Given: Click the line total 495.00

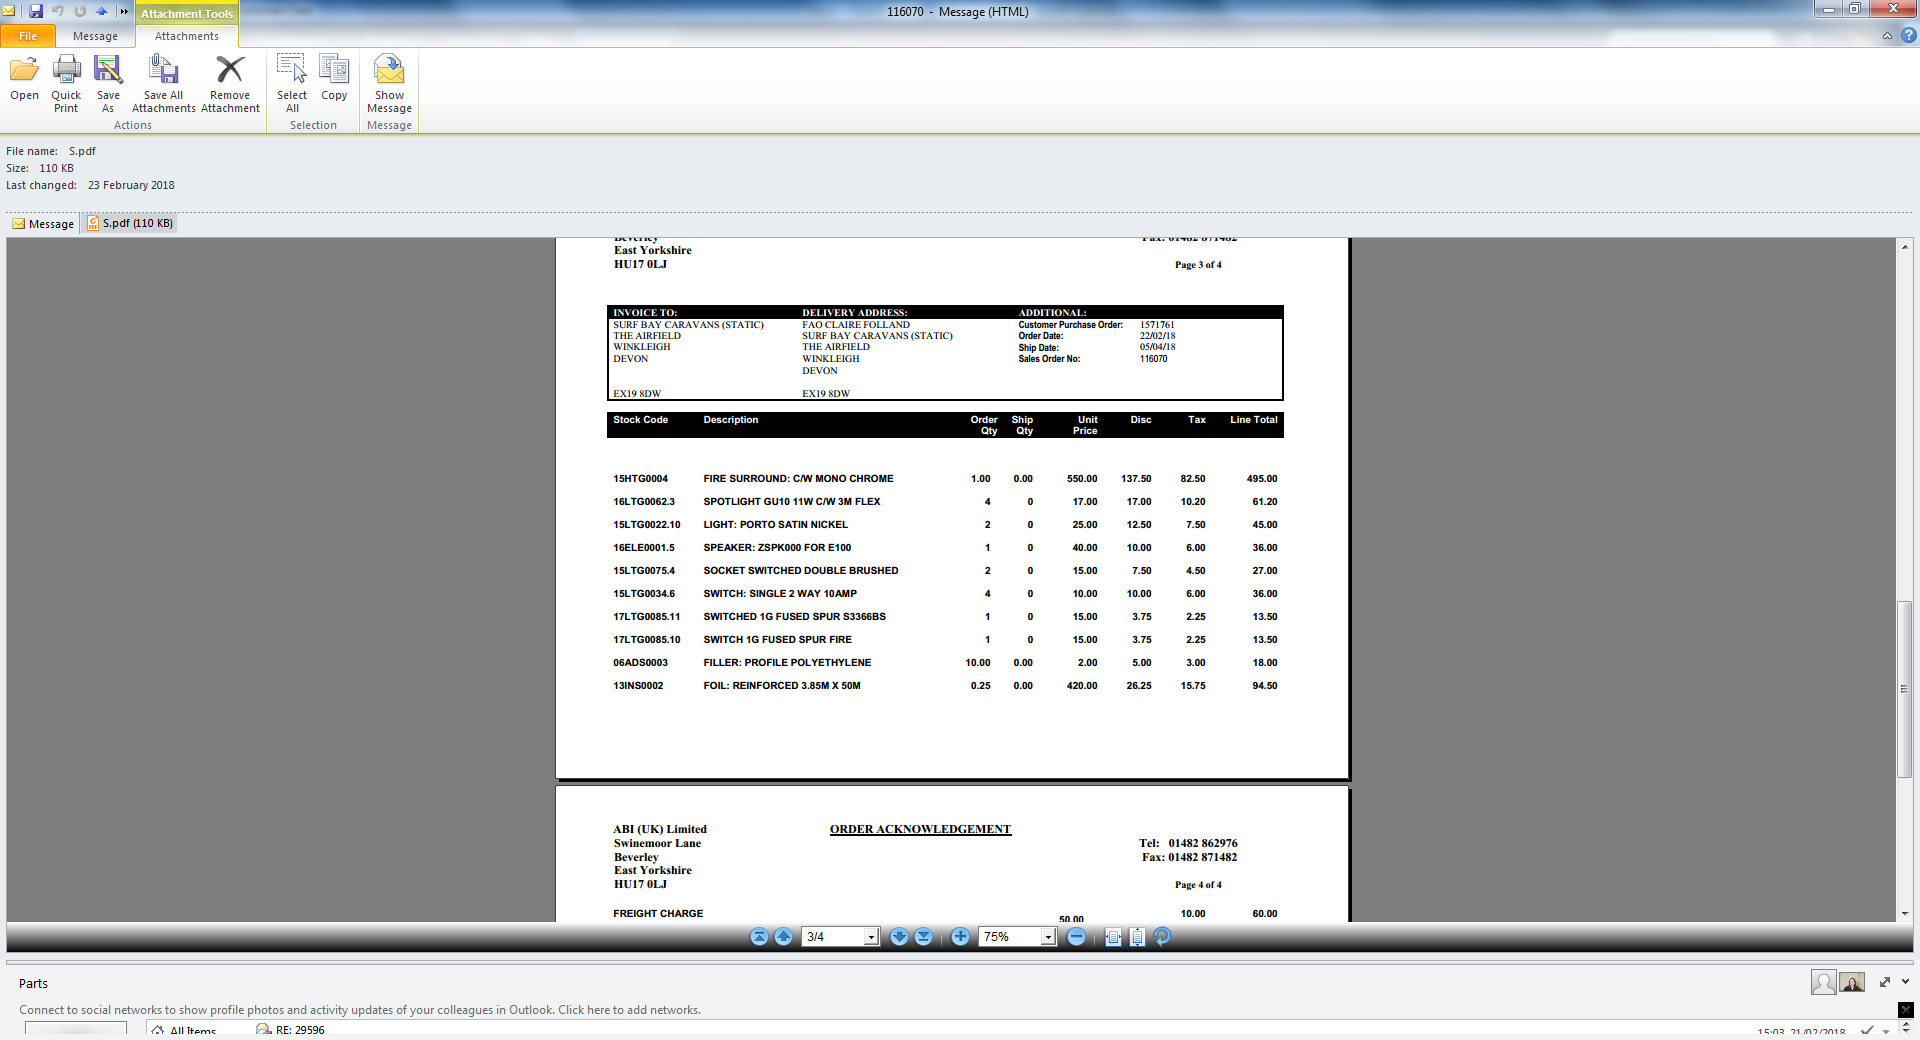Looking at the screenshot, I should coord(1262,479).
